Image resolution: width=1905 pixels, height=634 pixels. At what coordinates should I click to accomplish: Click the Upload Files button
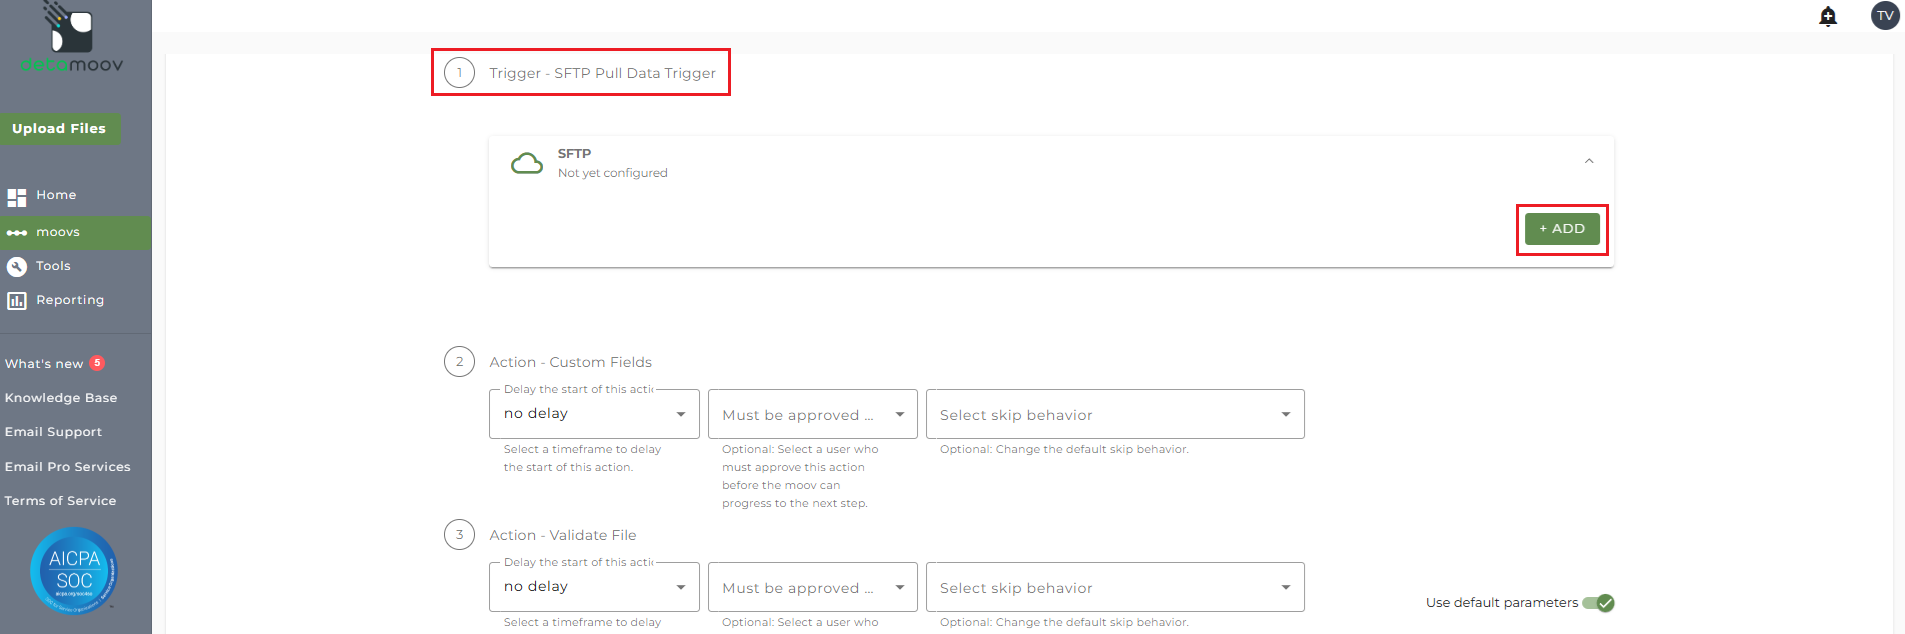point(59,129)
